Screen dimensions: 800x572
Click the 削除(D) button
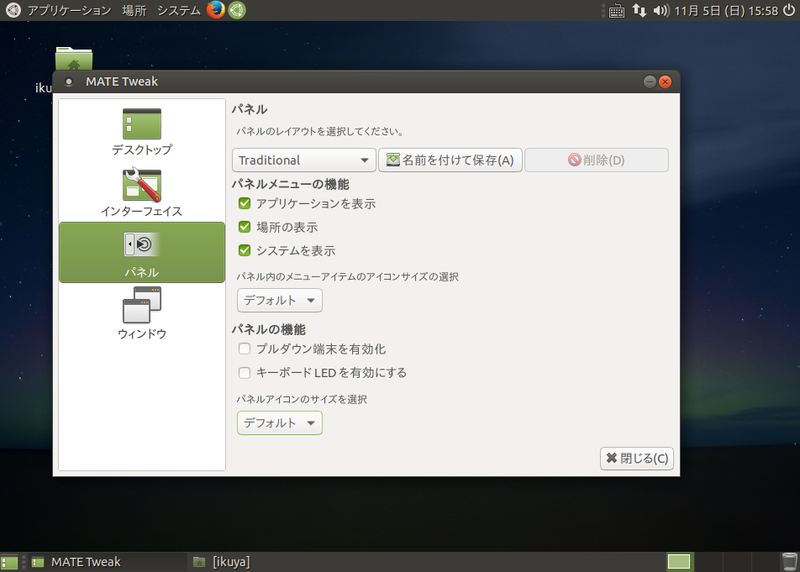point(596,160)
